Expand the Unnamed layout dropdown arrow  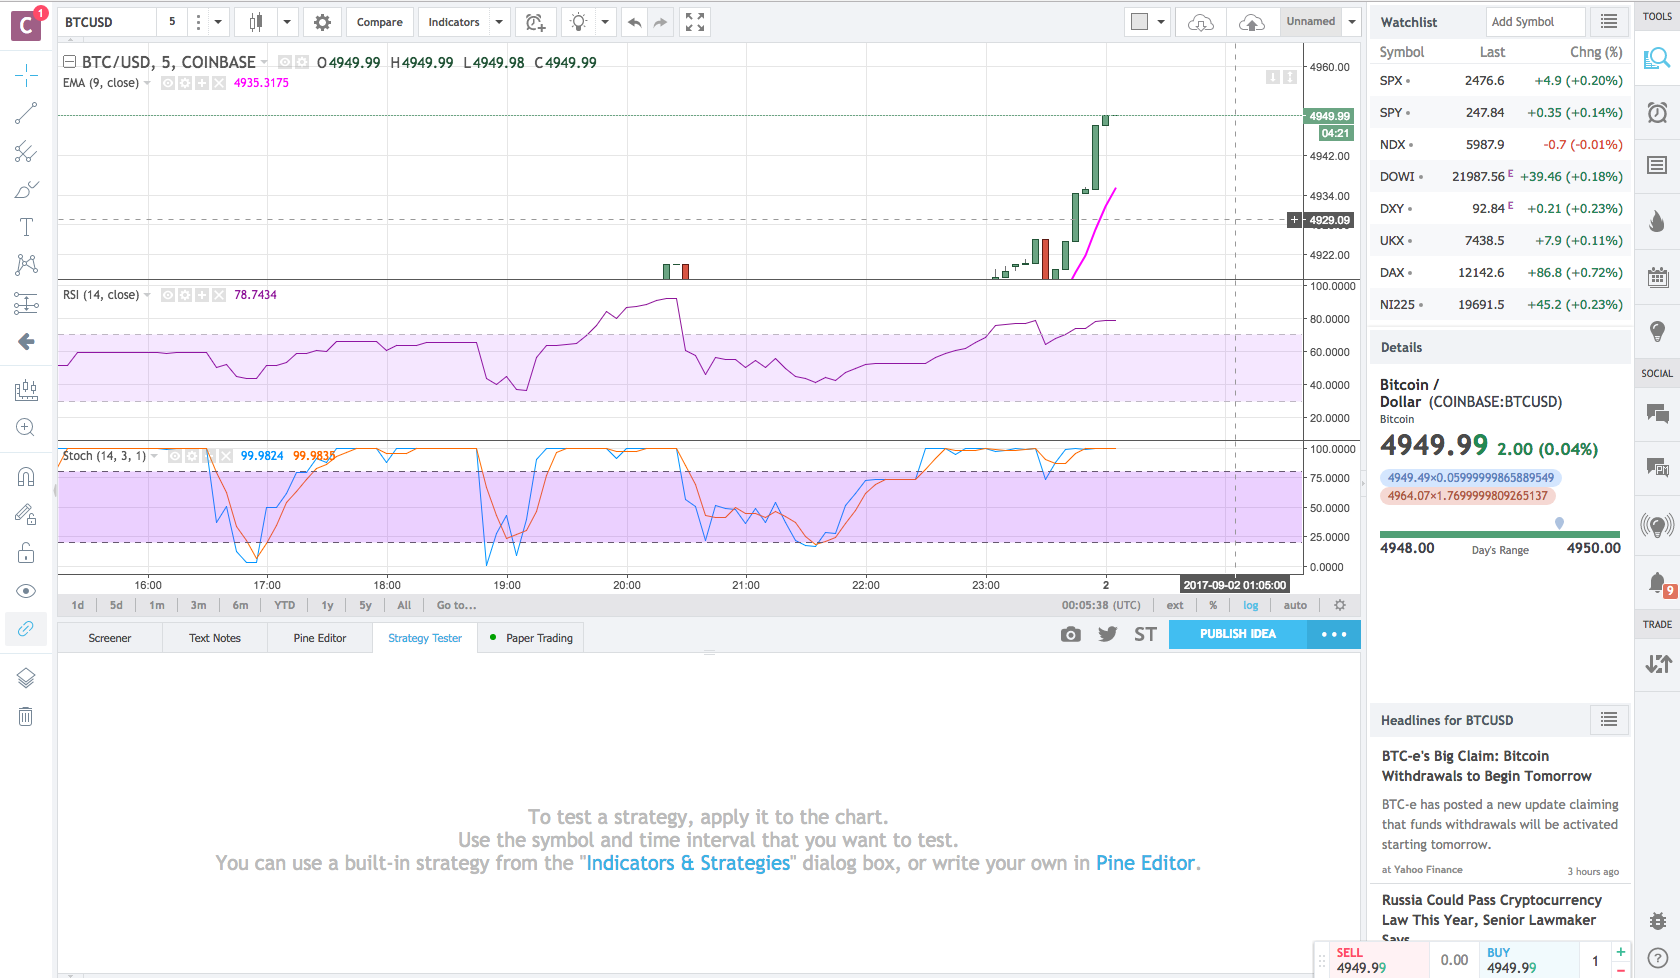tap(1351, 22)
